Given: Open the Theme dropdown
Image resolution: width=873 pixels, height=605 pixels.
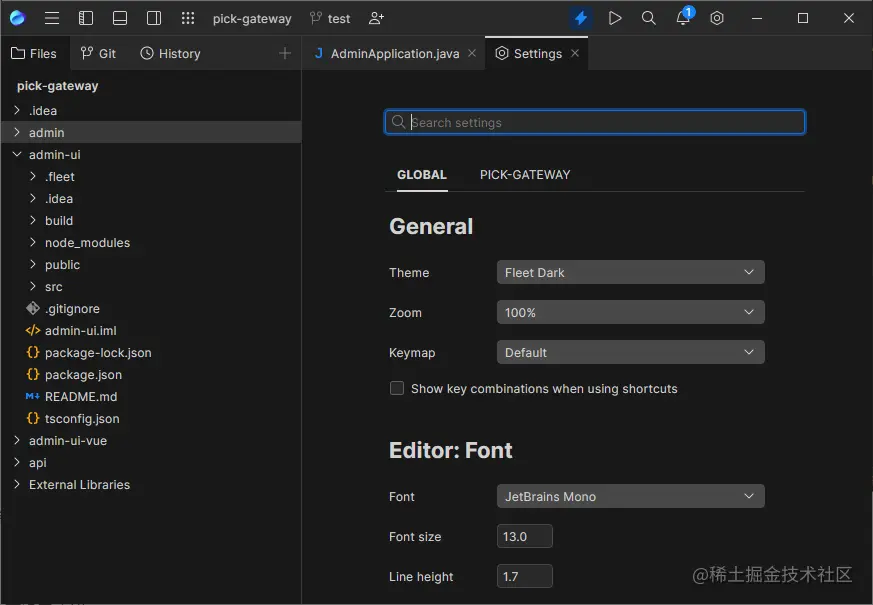Looking at the screenshot, I should tap(630, 272).
